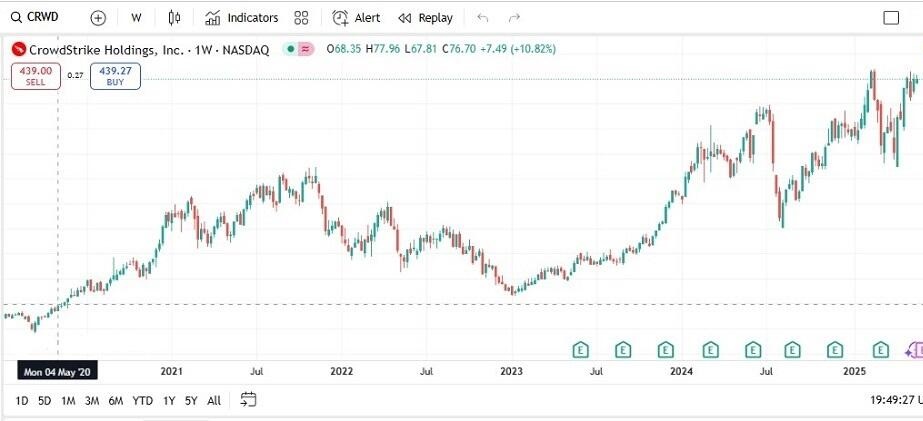
Task: Click the last earnings E marker near 2025
Action: [880, 349]
